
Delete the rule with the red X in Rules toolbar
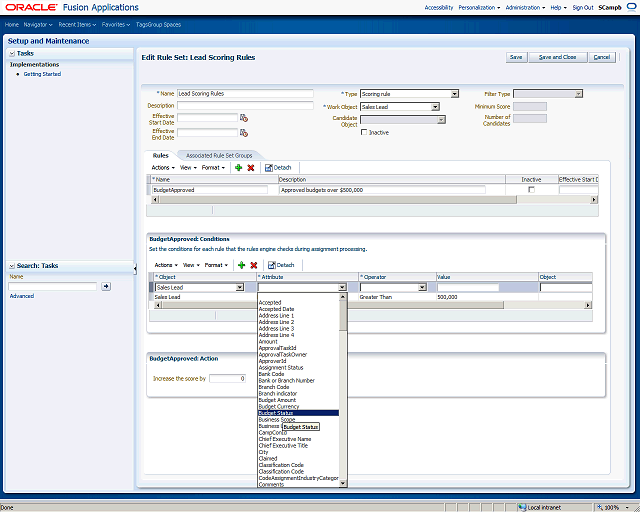pos(251,167)
